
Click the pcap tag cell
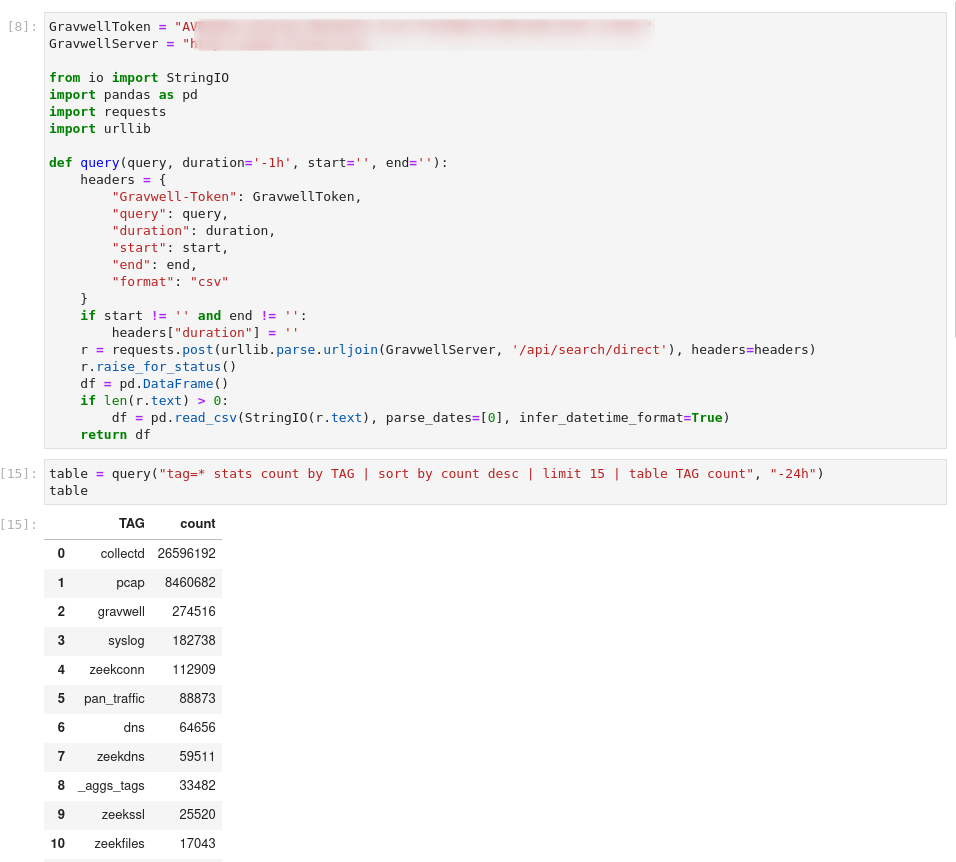[130, 582]
